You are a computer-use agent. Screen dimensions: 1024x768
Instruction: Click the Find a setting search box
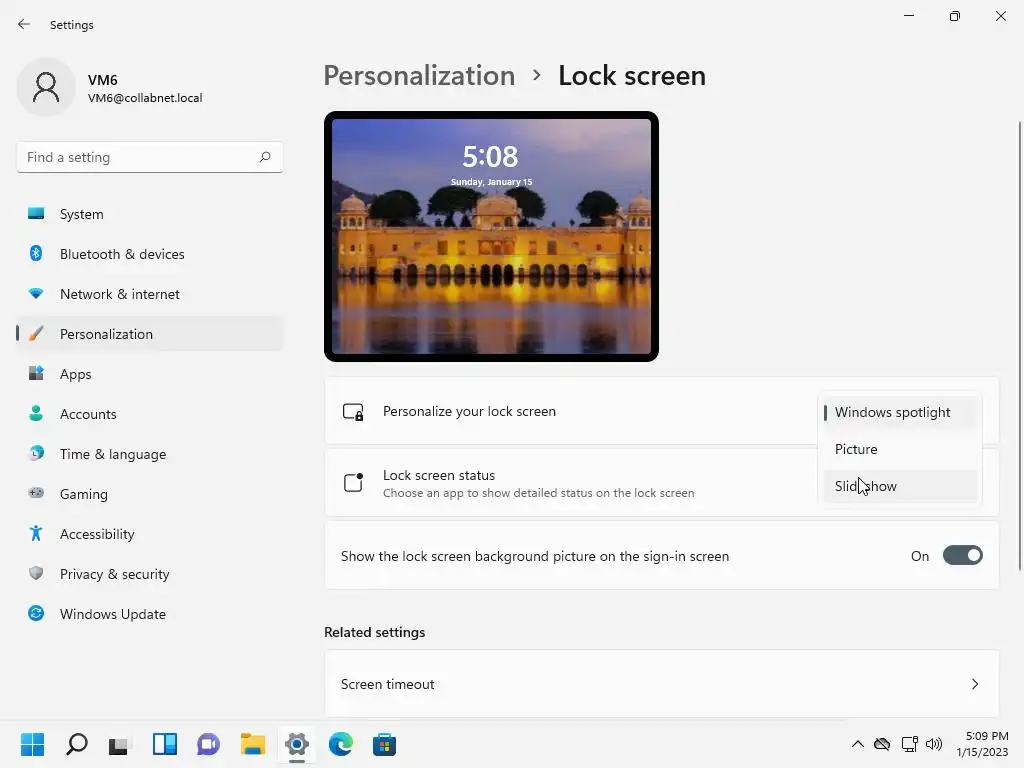[150, 157]
